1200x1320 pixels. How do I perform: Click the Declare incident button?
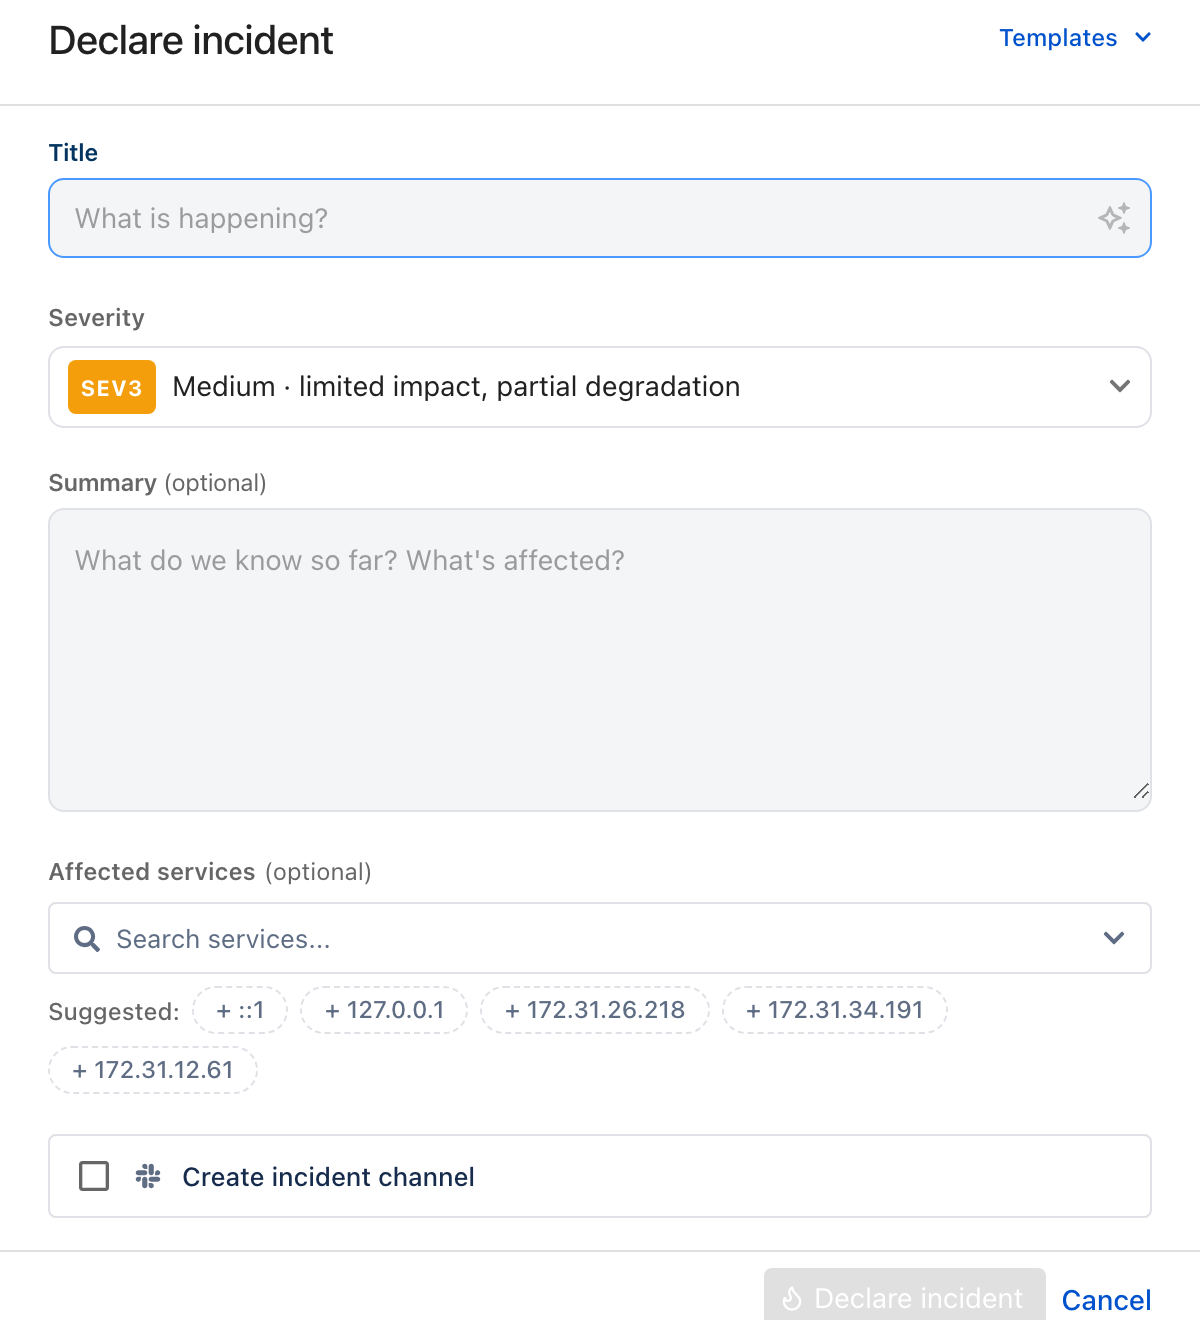click(x=905, y=1296)
